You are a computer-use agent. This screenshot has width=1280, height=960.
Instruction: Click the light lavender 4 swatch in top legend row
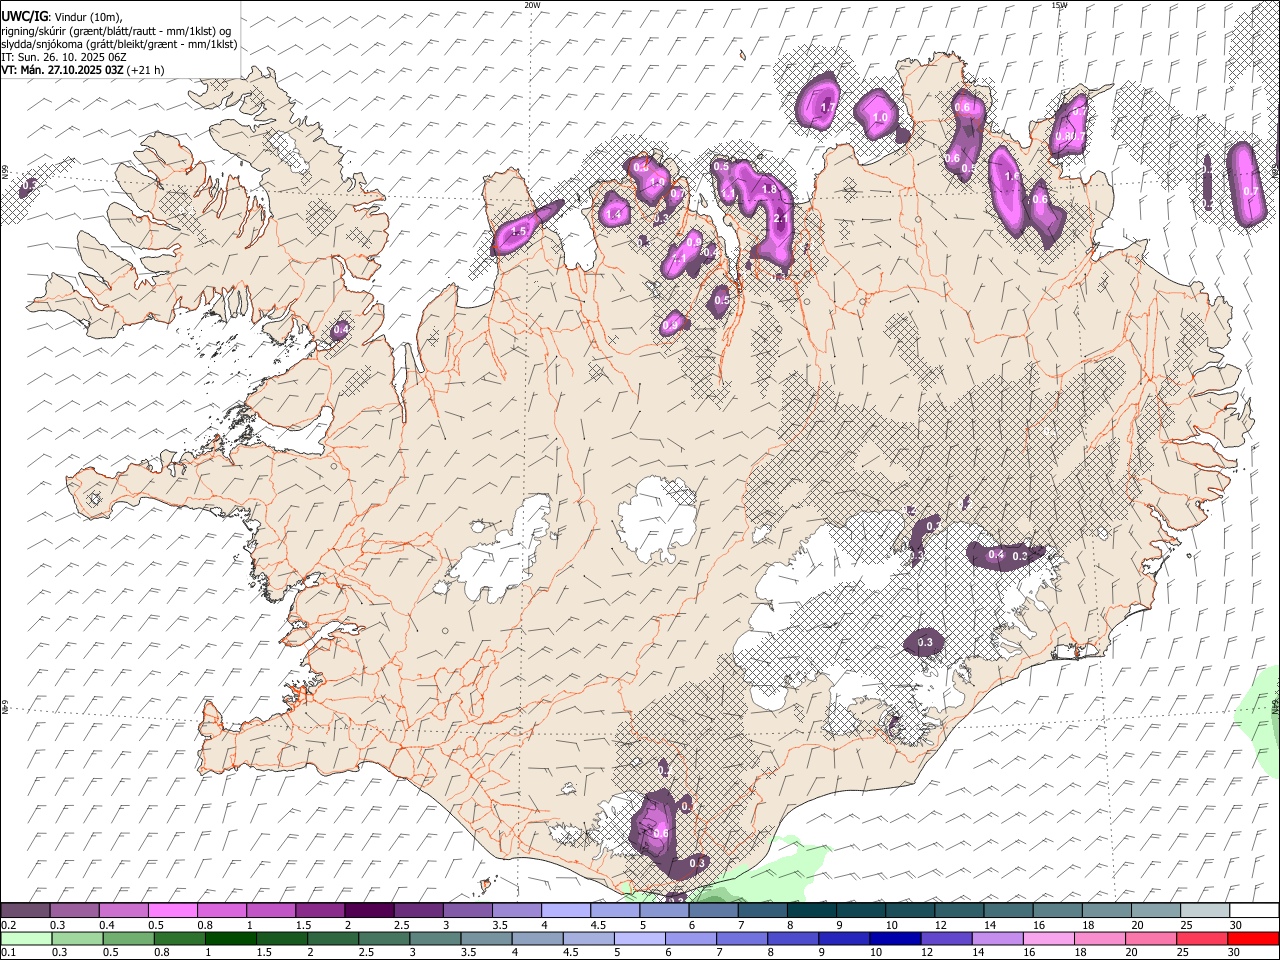pyautogui.click(x=565, y=911)
